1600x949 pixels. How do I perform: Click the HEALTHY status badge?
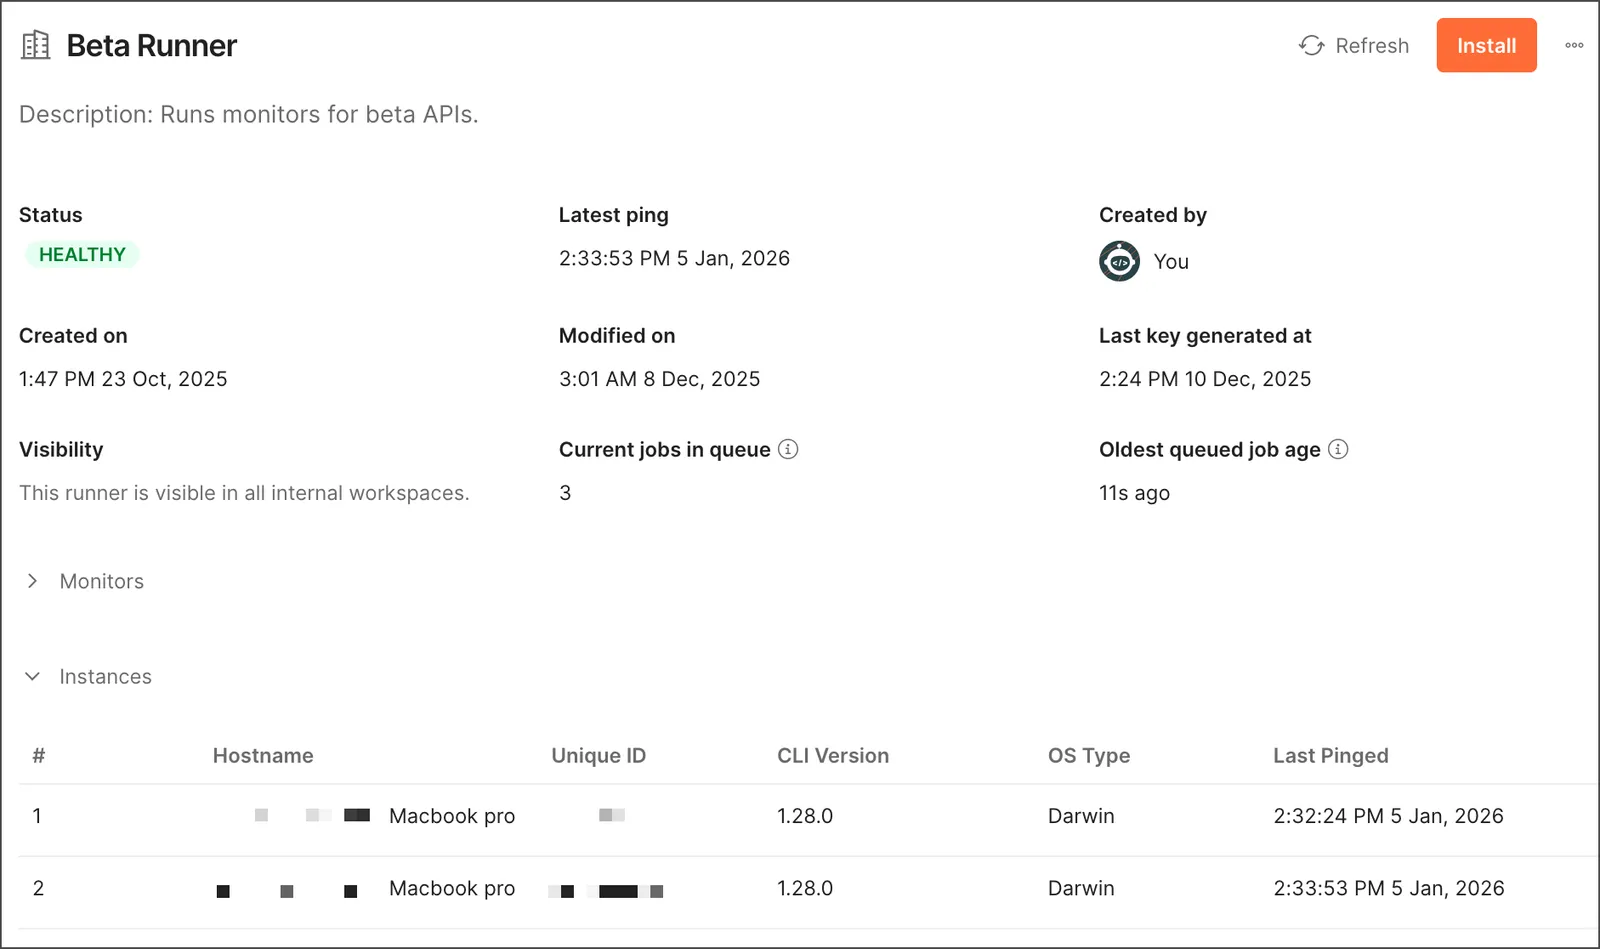tap(82, 255)
